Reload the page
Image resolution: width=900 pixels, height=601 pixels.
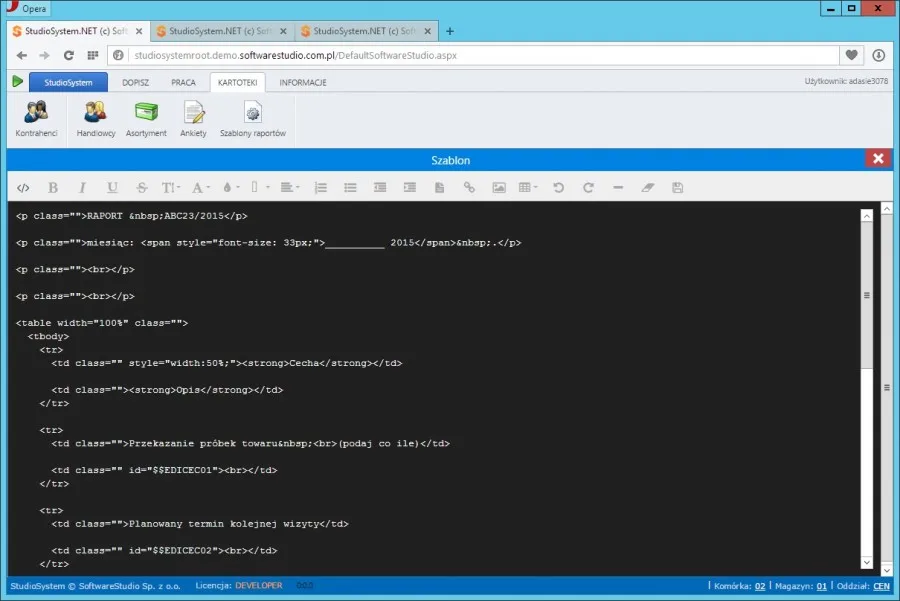tap(68, 55)
